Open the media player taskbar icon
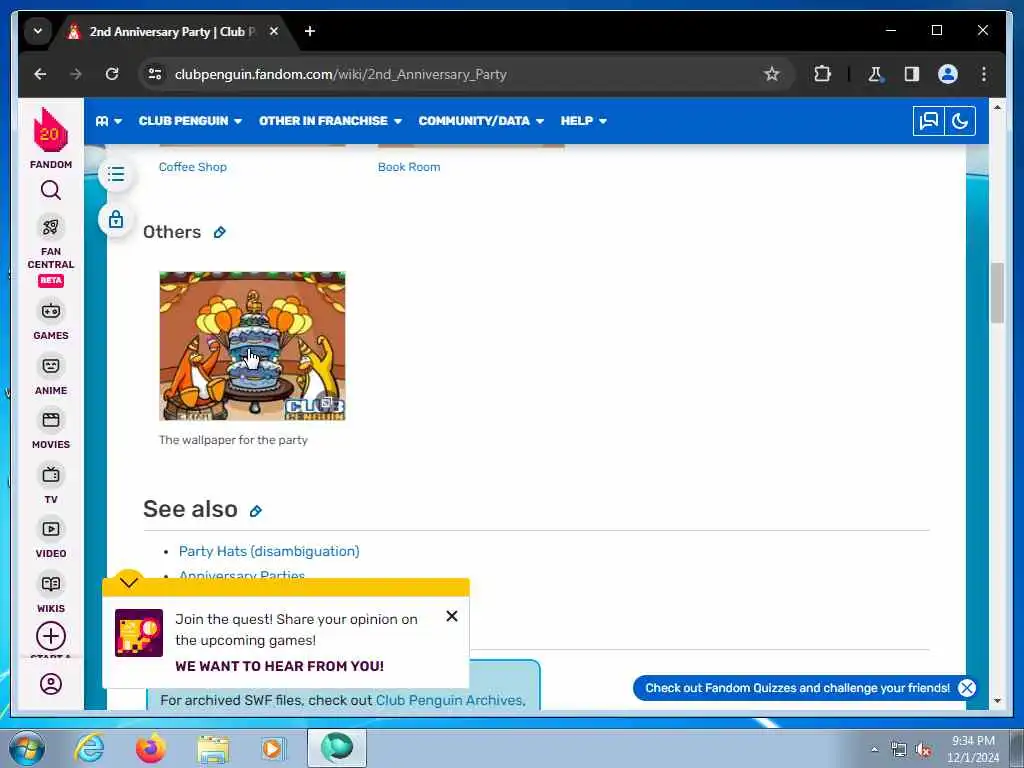The height and width of the screenshot is (768, 1024). [274, 748]
